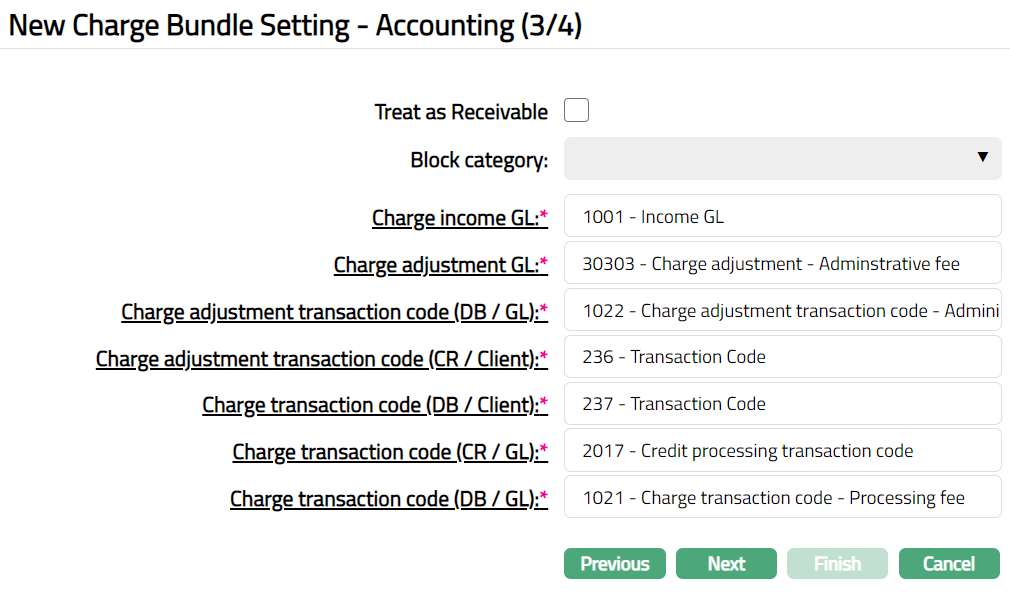This screenshot has width=1010, height=594.
Task: Click the 1021 Processing fee code field
Action: coord(782,498)
